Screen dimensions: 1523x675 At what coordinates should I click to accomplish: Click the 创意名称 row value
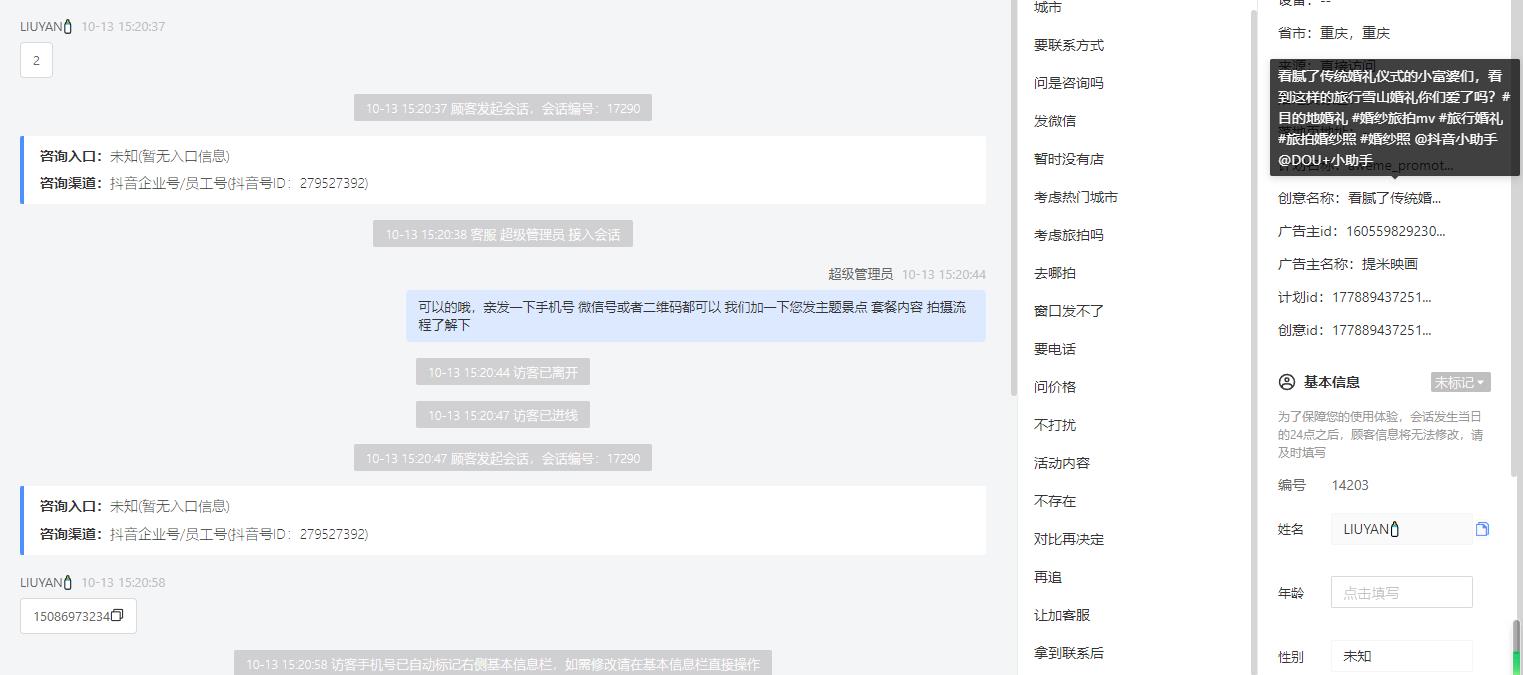pyautogui.click(x=1395, y=198)
